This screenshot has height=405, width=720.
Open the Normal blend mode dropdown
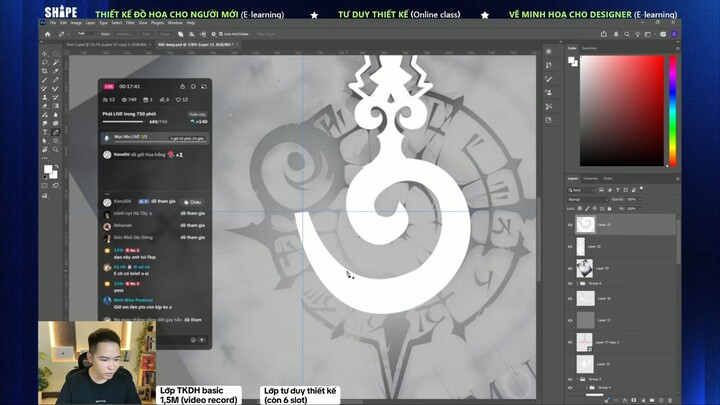(588, 199)
